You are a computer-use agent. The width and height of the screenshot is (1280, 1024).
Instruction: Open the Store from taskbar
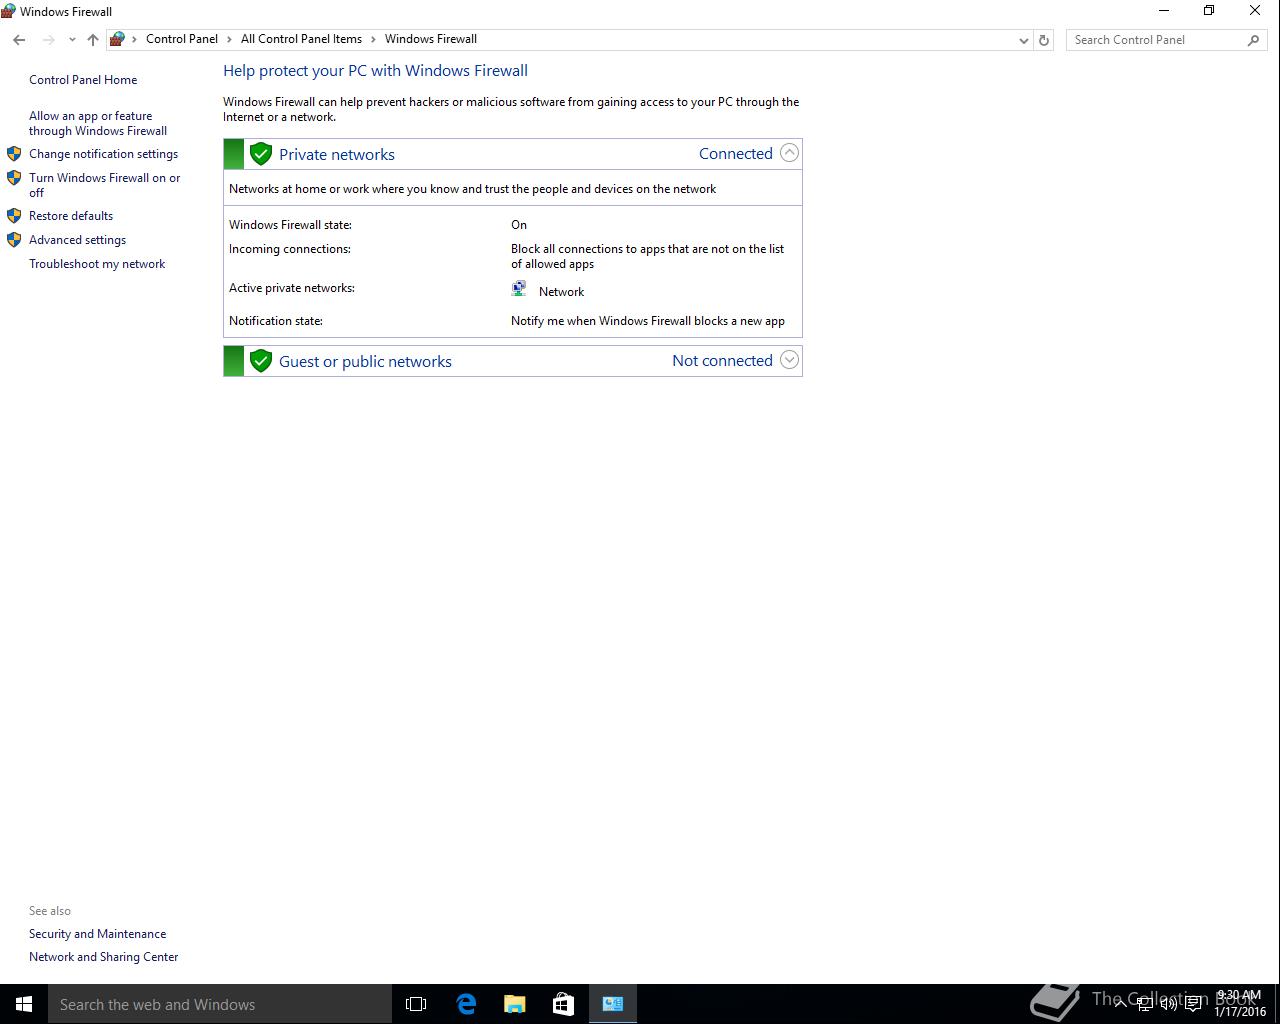point(564,1004)
